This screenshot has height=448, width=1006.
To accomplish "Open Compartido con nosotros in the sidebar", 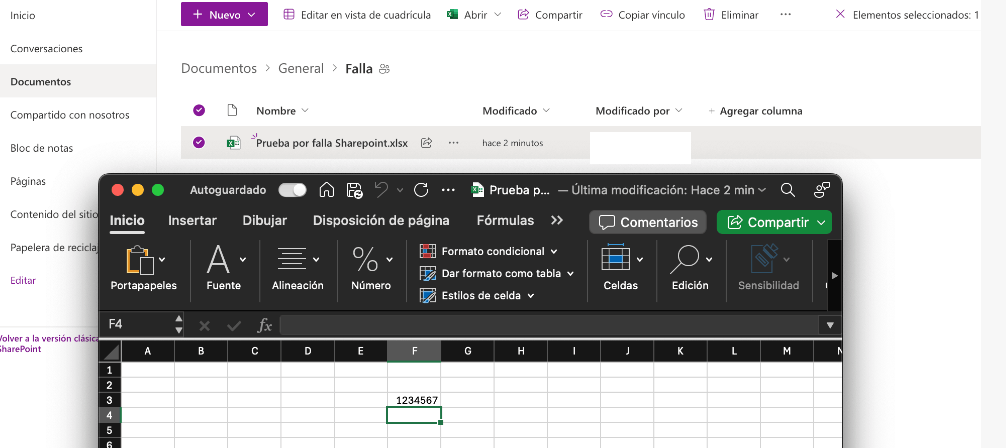I will (70, 115).
